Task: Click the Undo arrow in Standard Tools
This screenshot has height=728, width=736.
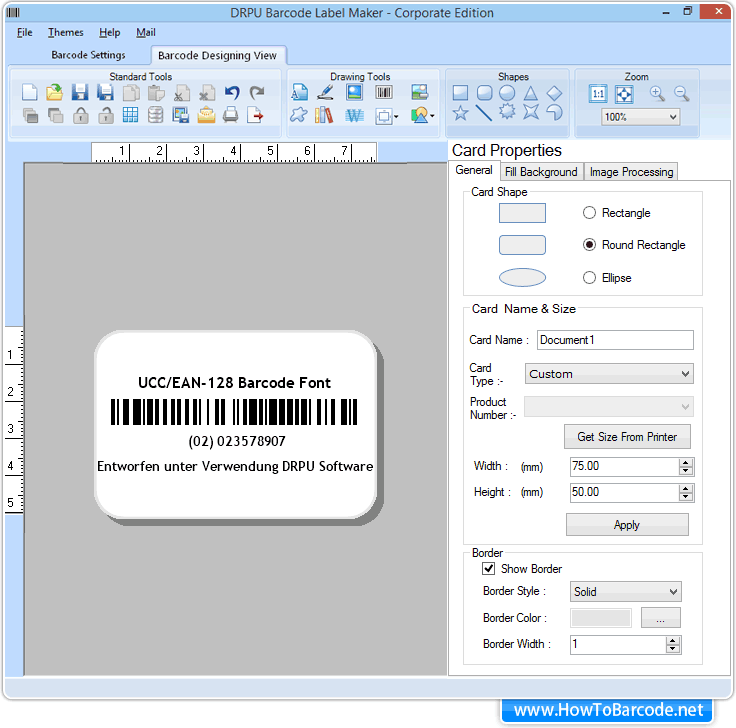Action: click(x=232, y=93)
